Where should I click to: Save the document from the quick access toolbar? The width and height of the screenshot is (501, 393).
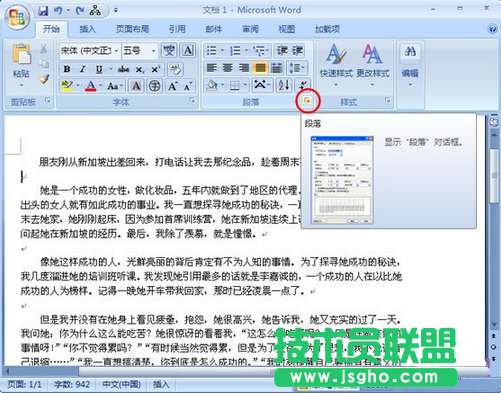(x=43, y=11)
